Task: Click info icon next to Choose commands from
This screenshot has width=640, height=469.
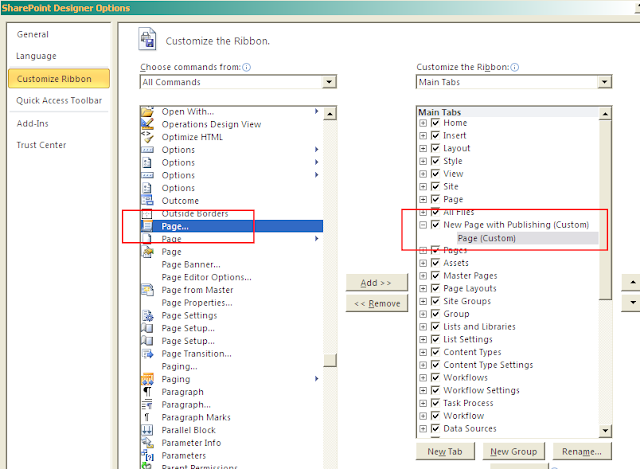Action: pos(247,67)
